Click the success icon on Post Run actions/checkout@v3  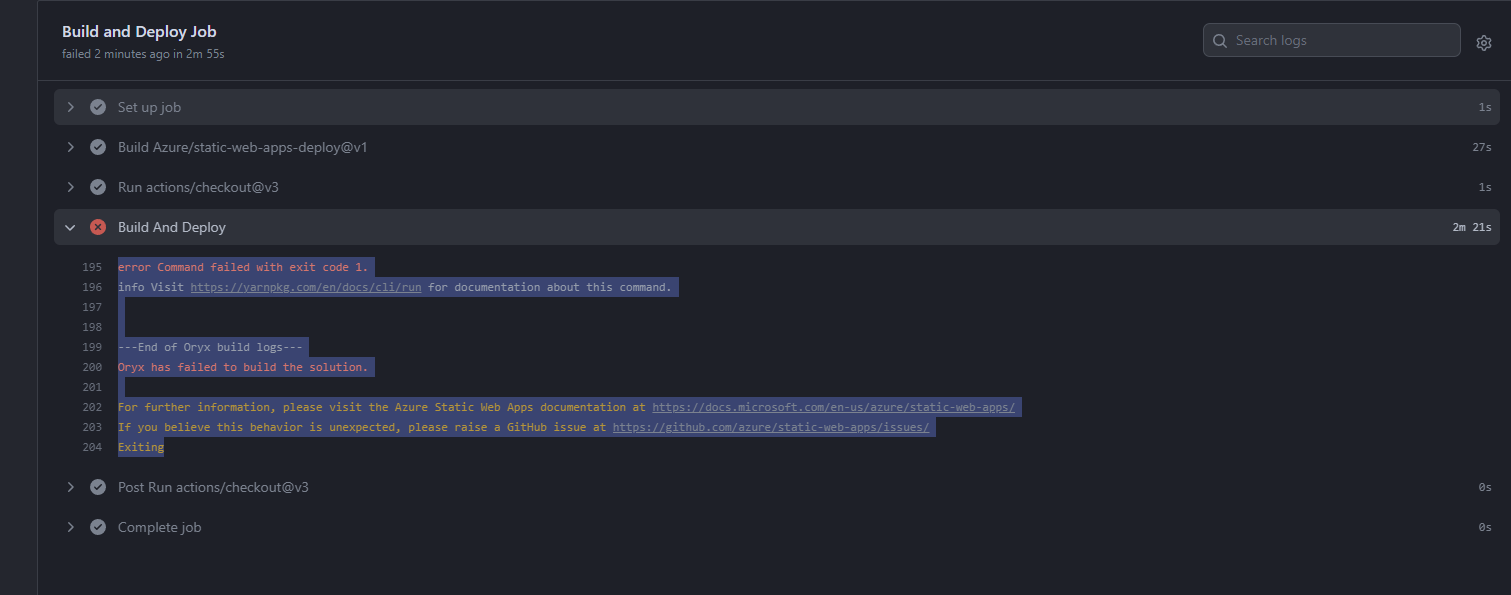pyautogui.click(x=97, y=486)
